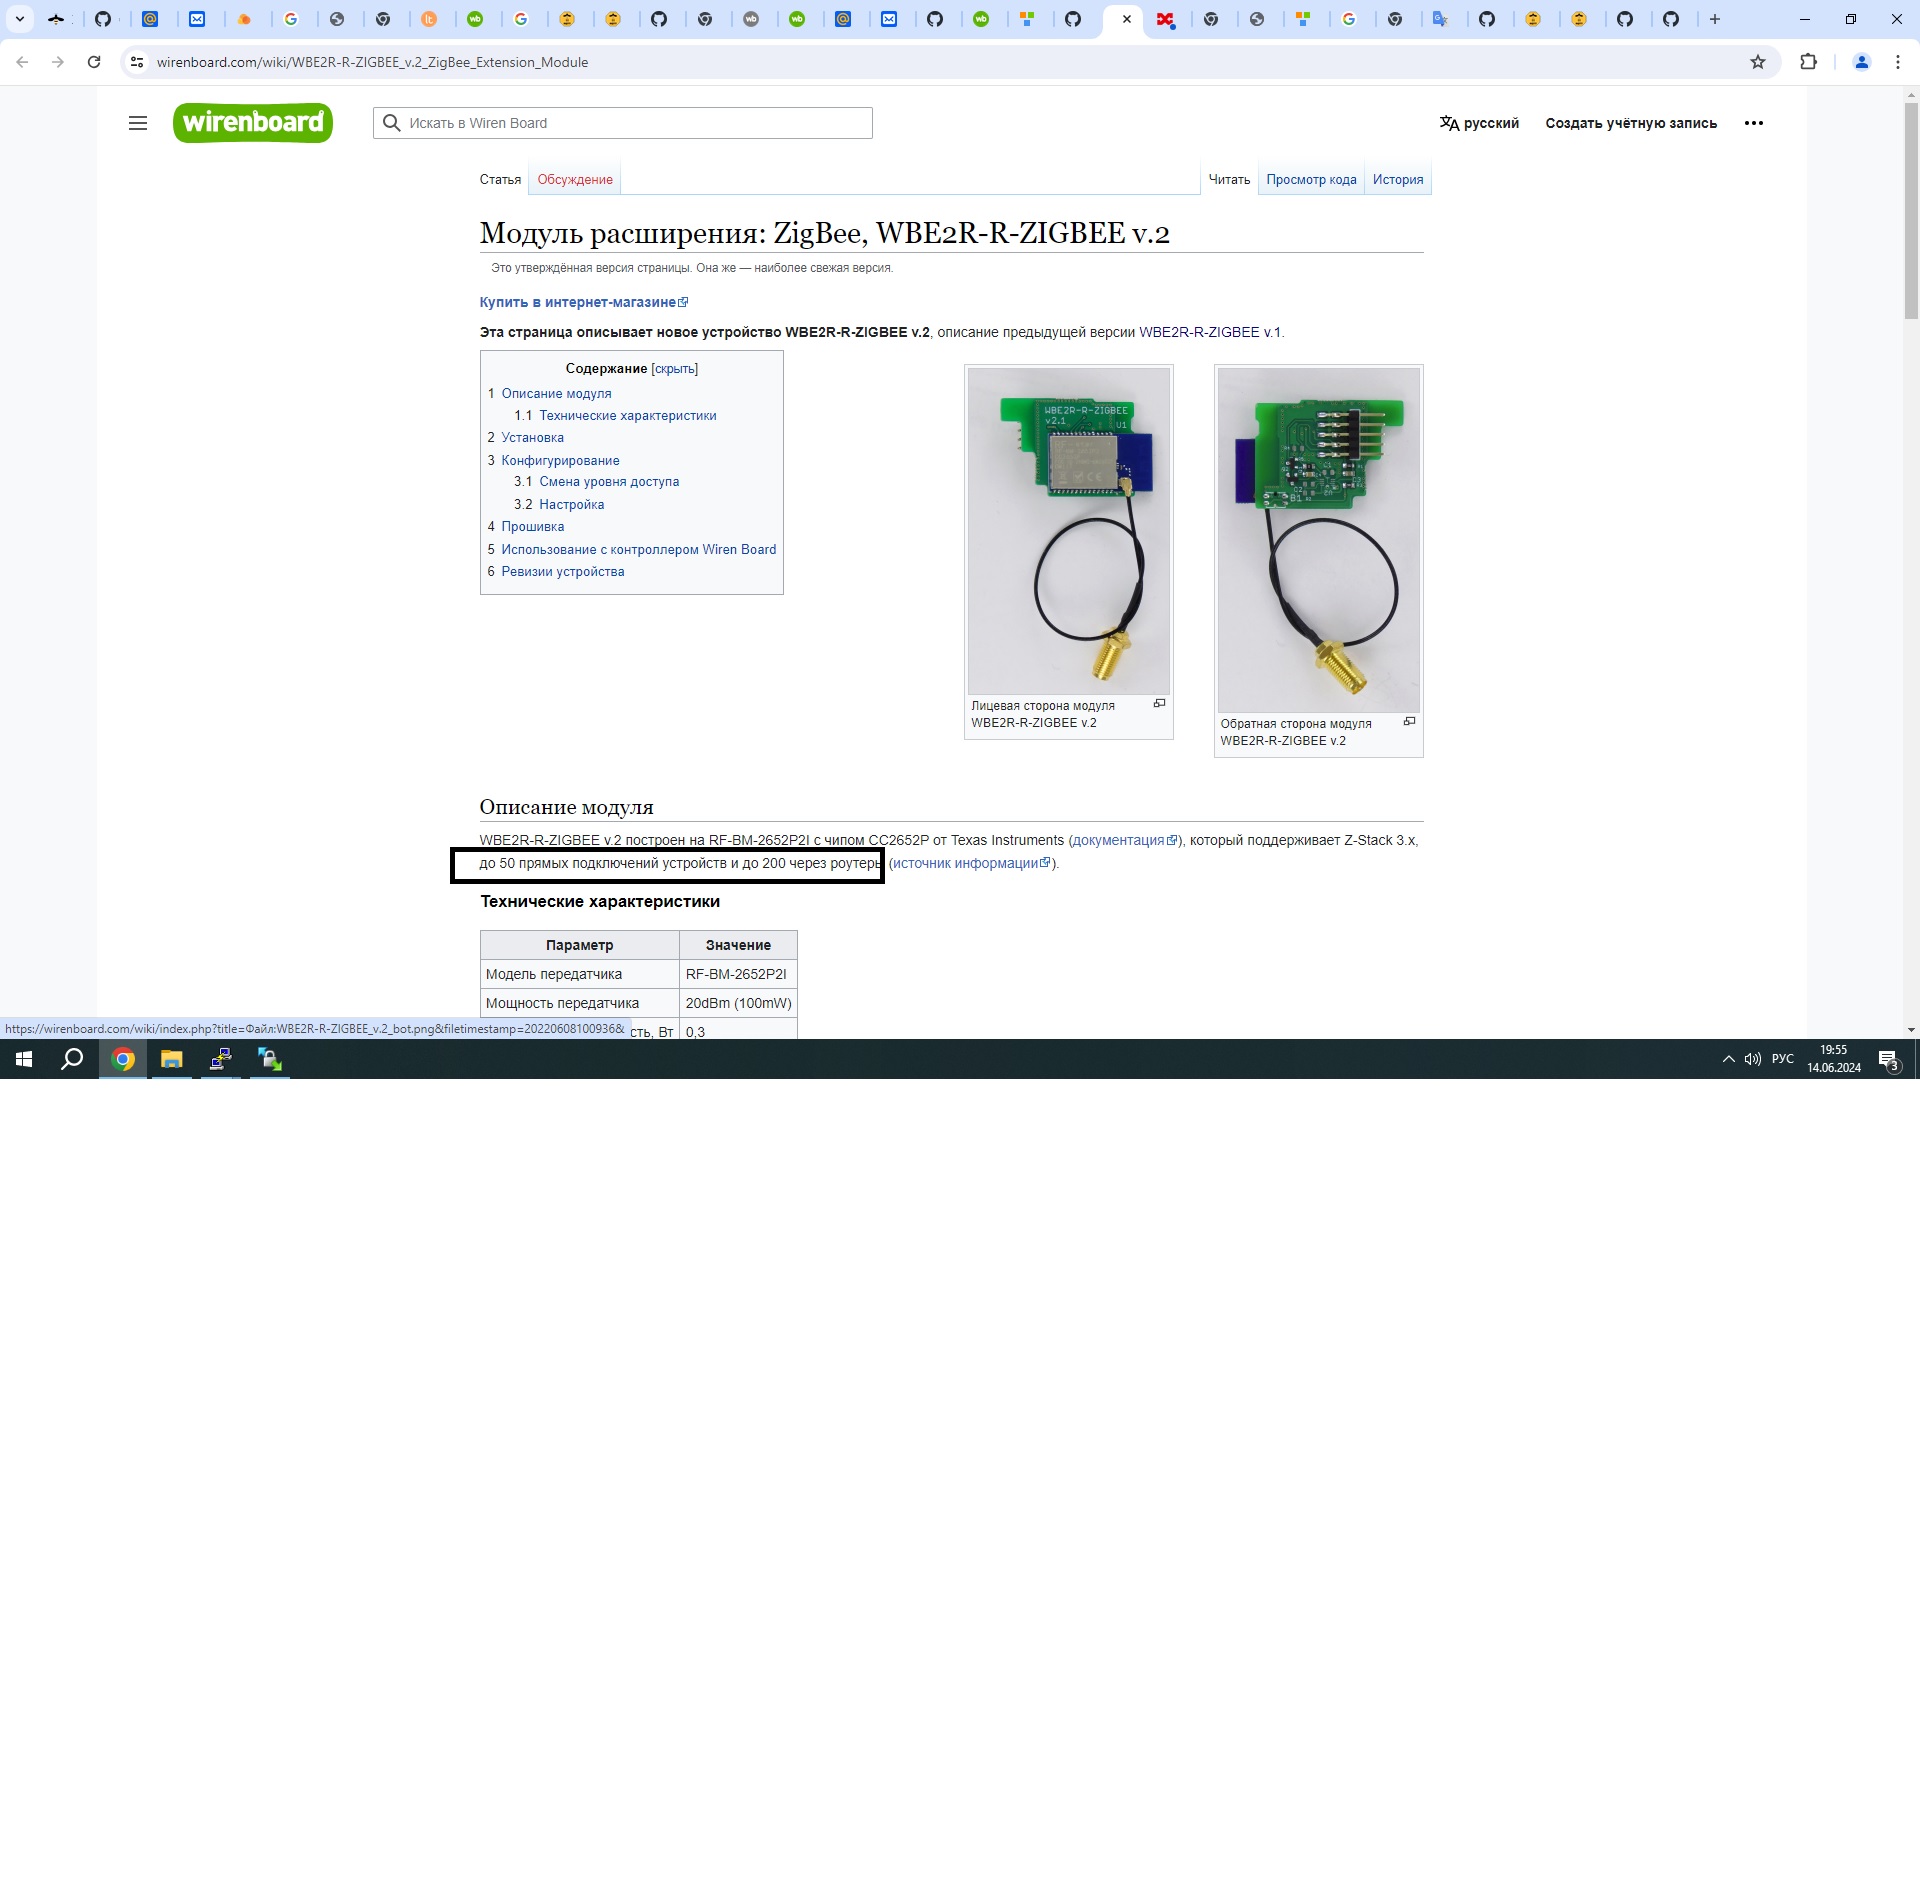The image size is (1920, 1890).
Task: Jump to Смена уровня доступа in contents
Action: [609, 481]
